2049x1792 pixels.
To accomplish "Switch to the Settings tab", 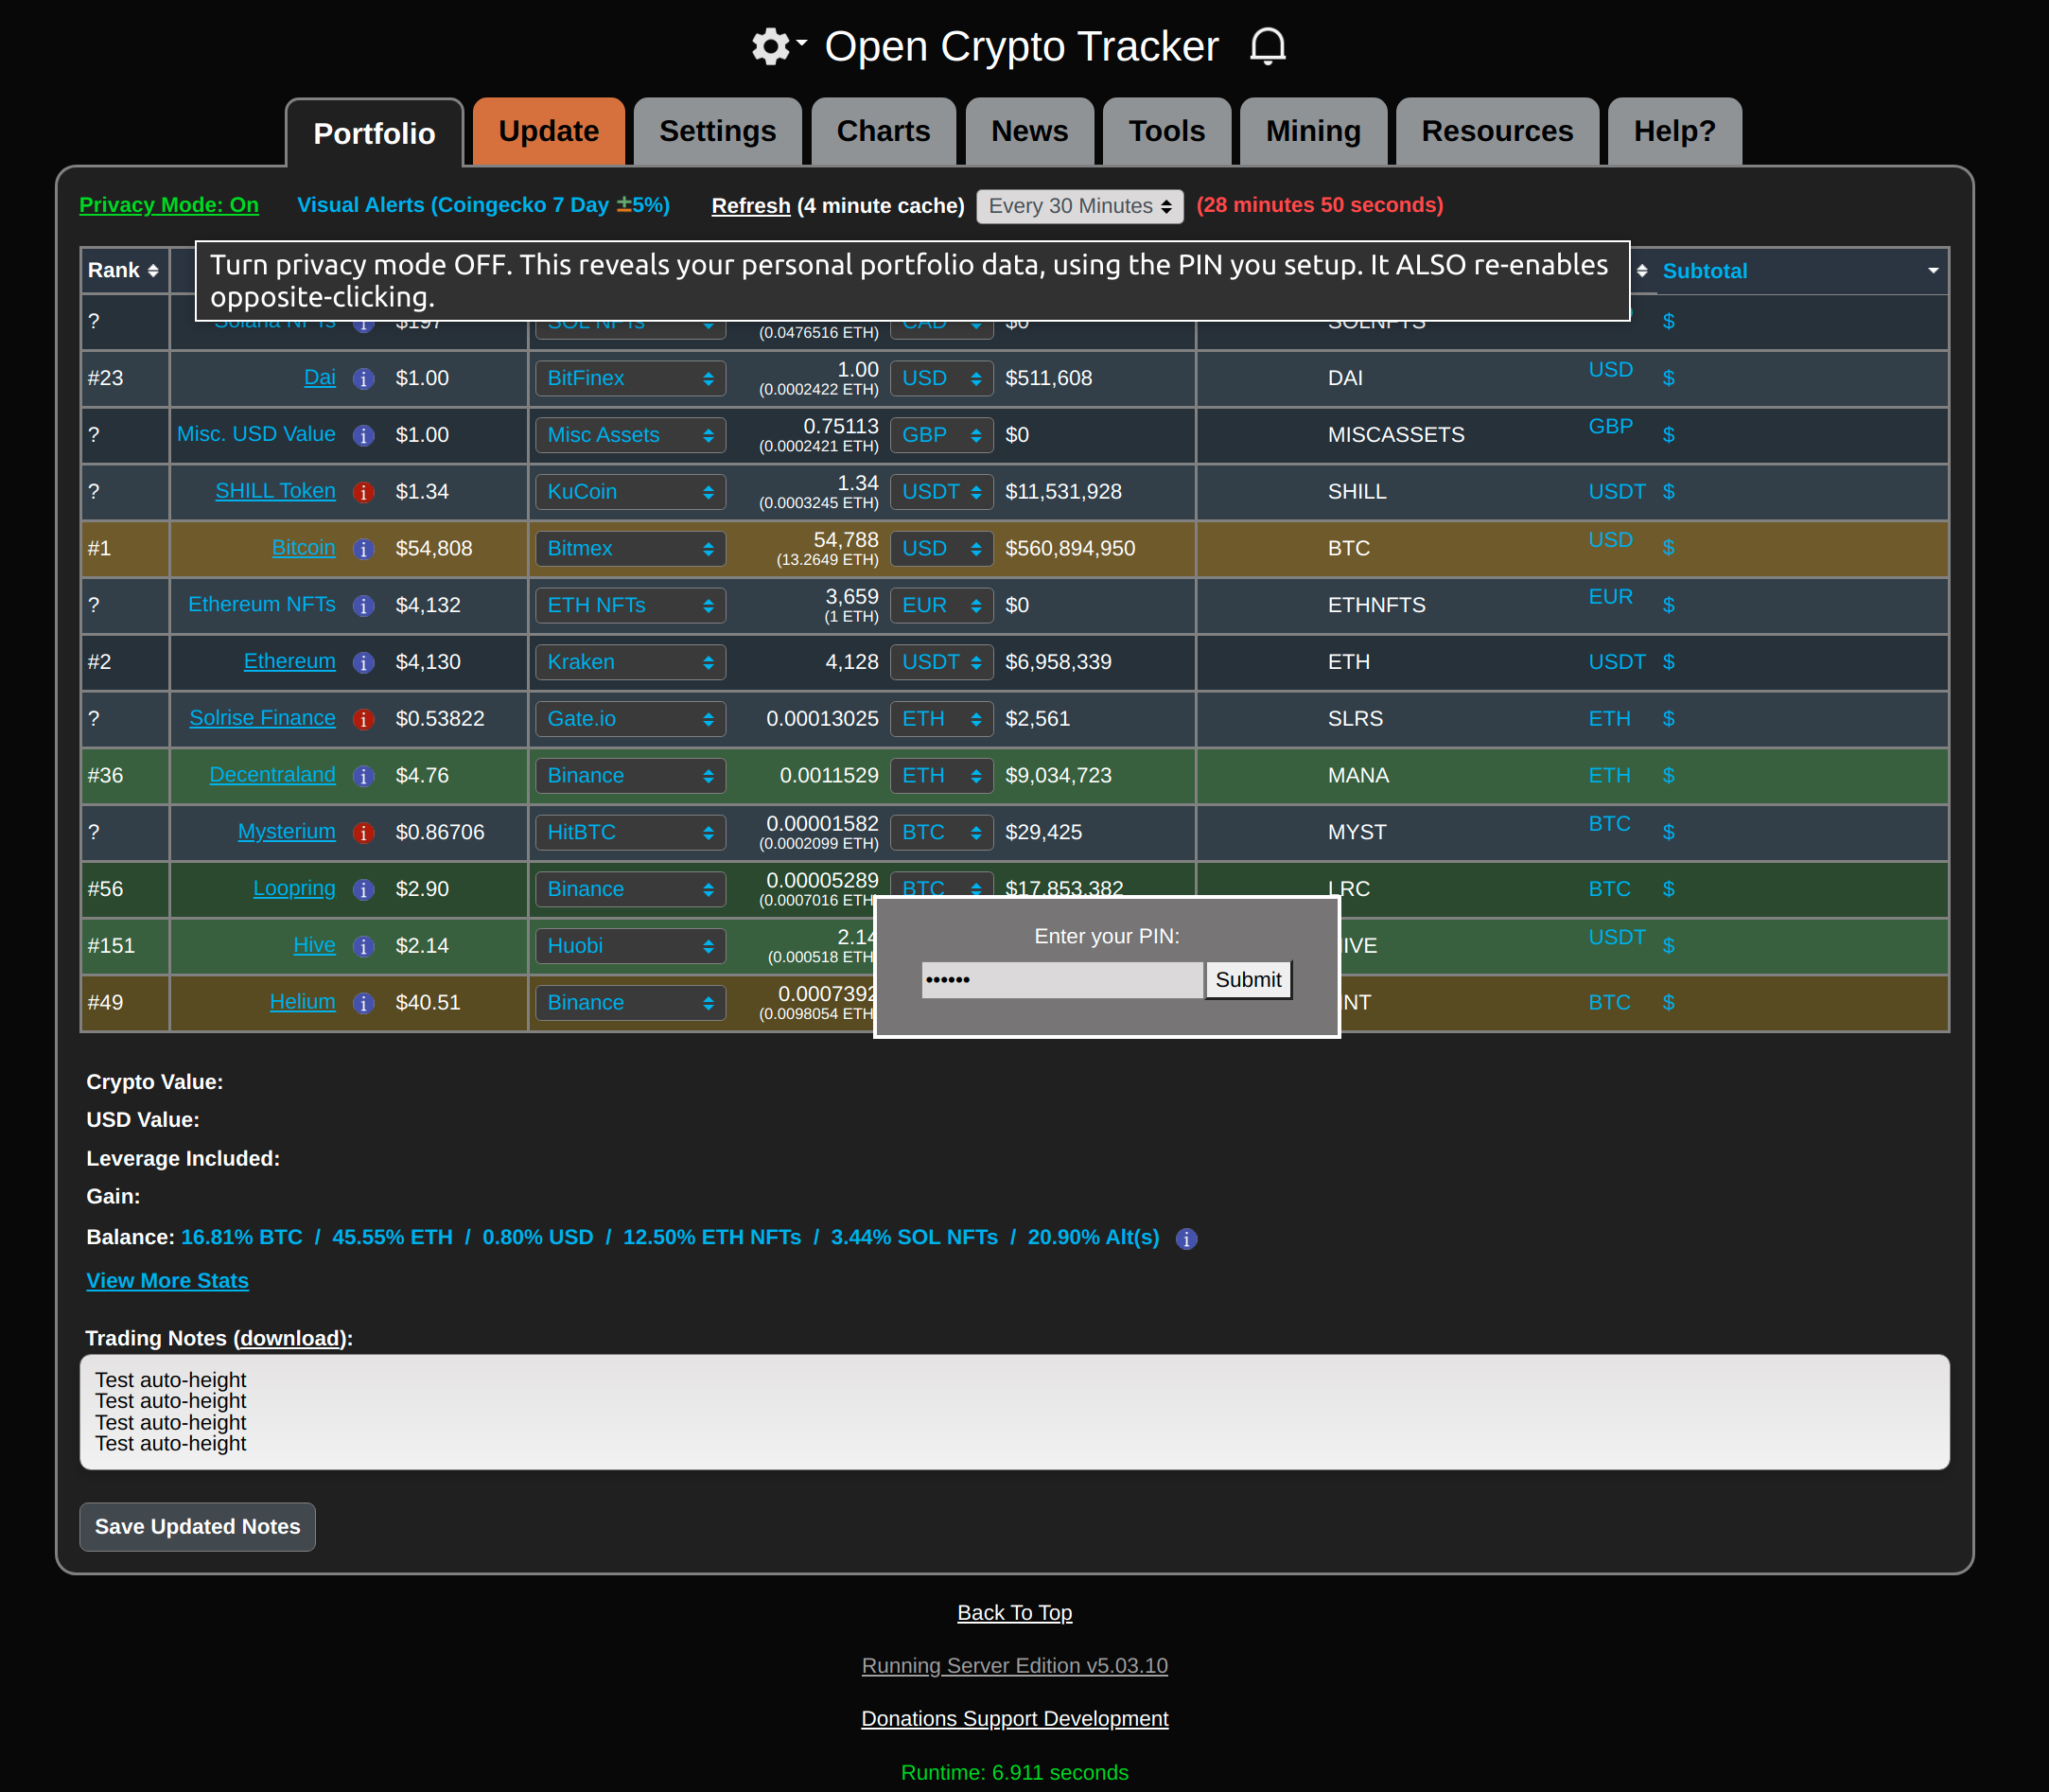I will (x=717, y=131).
